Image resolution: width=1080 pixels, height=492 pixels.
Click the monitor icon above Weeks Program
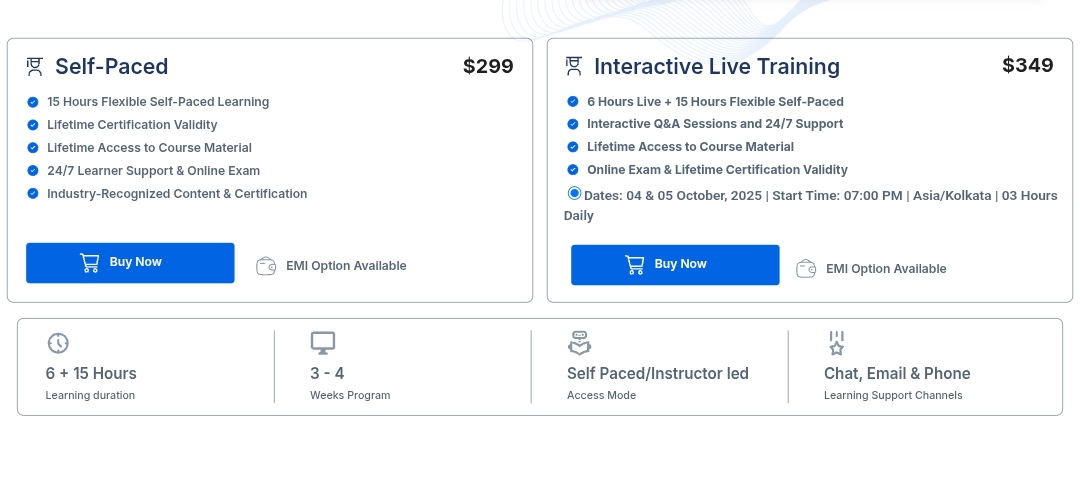click(322, 343)
